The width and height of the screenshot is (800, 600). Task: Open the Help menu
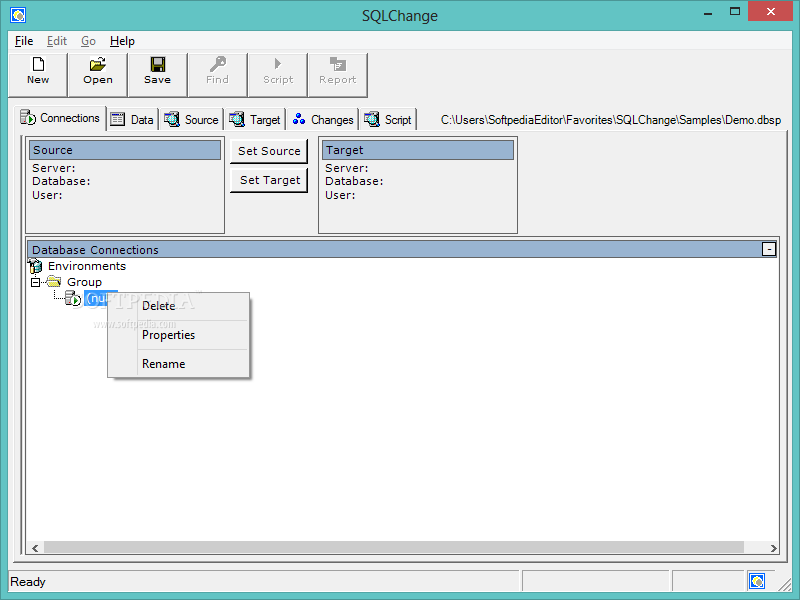coord(122,41)
